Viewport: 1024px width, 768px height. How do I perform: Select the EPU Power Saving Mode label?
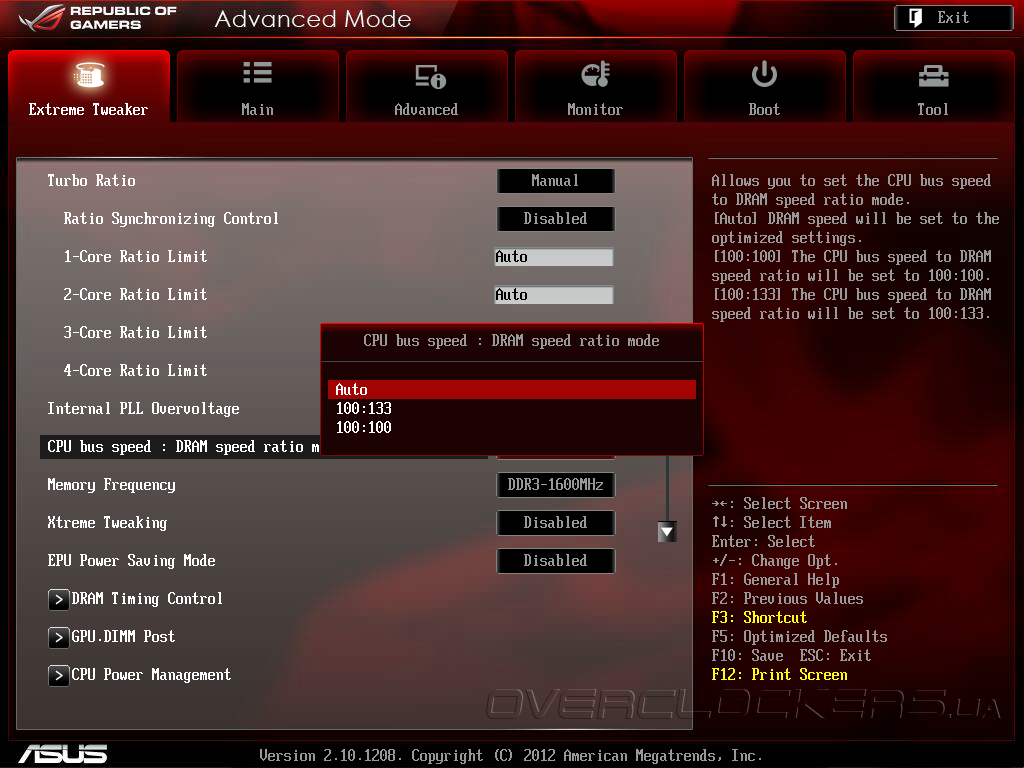pos(131,560)
